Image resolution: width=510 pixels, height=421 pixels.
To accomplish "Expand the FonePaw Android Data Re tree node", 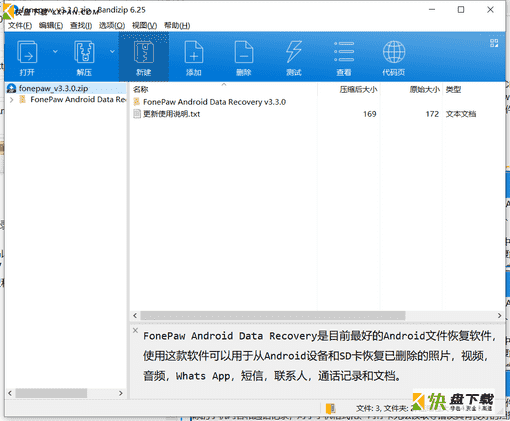I will (x=12, y=100).
